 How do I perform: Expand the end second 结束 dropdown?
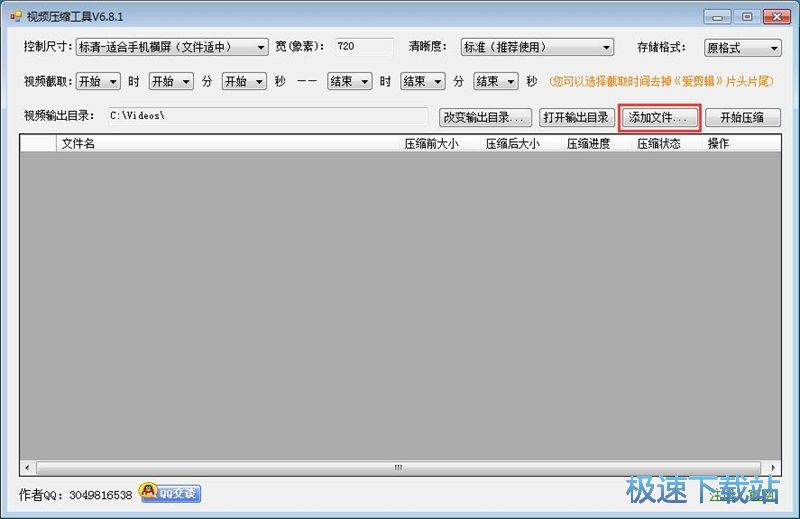pyautogui.click(x=497, y=82)
